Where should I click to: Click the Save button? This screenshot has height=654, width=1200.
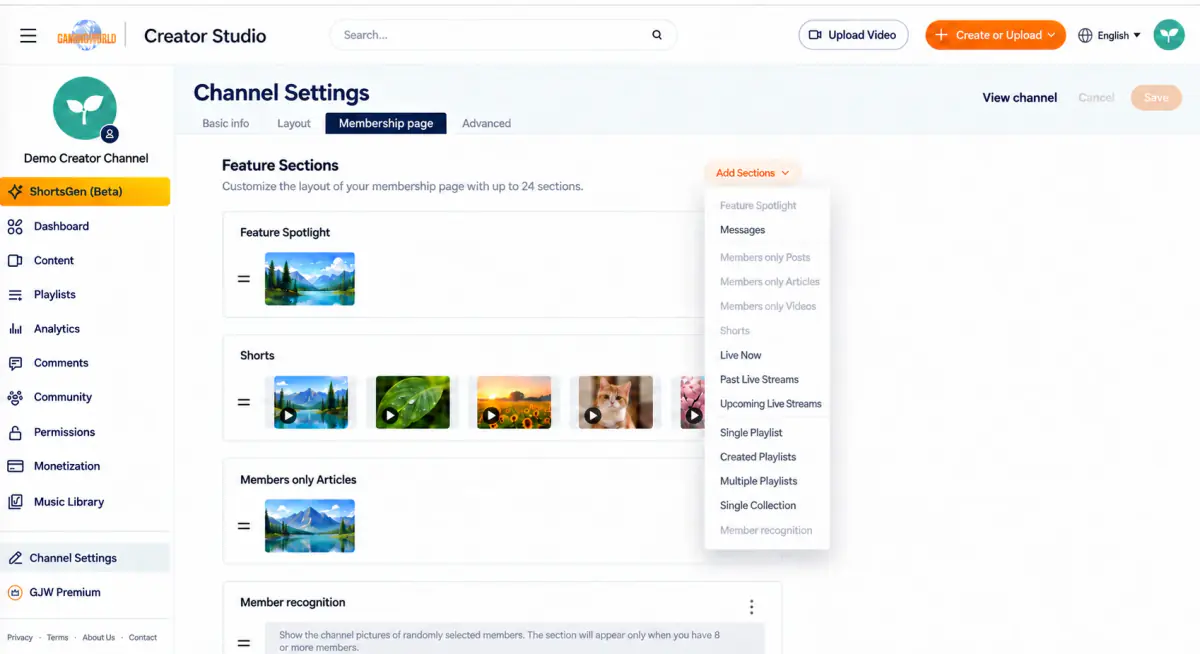[1156, 97]
